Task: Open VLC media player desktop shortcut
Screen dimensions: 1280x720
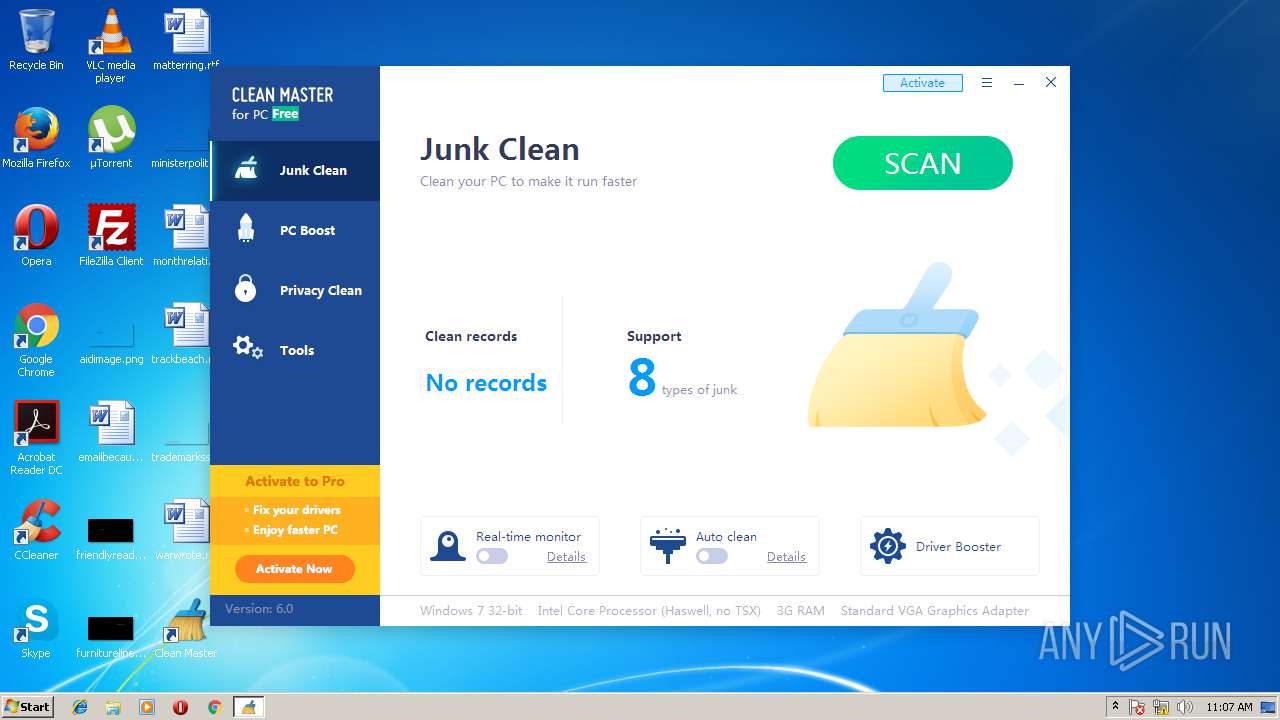Action: coord(110,45)
